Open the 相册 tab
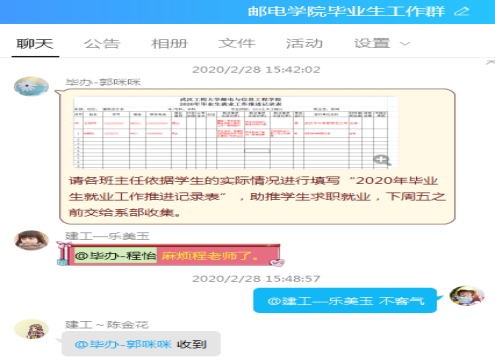 (x=170, y=44)
